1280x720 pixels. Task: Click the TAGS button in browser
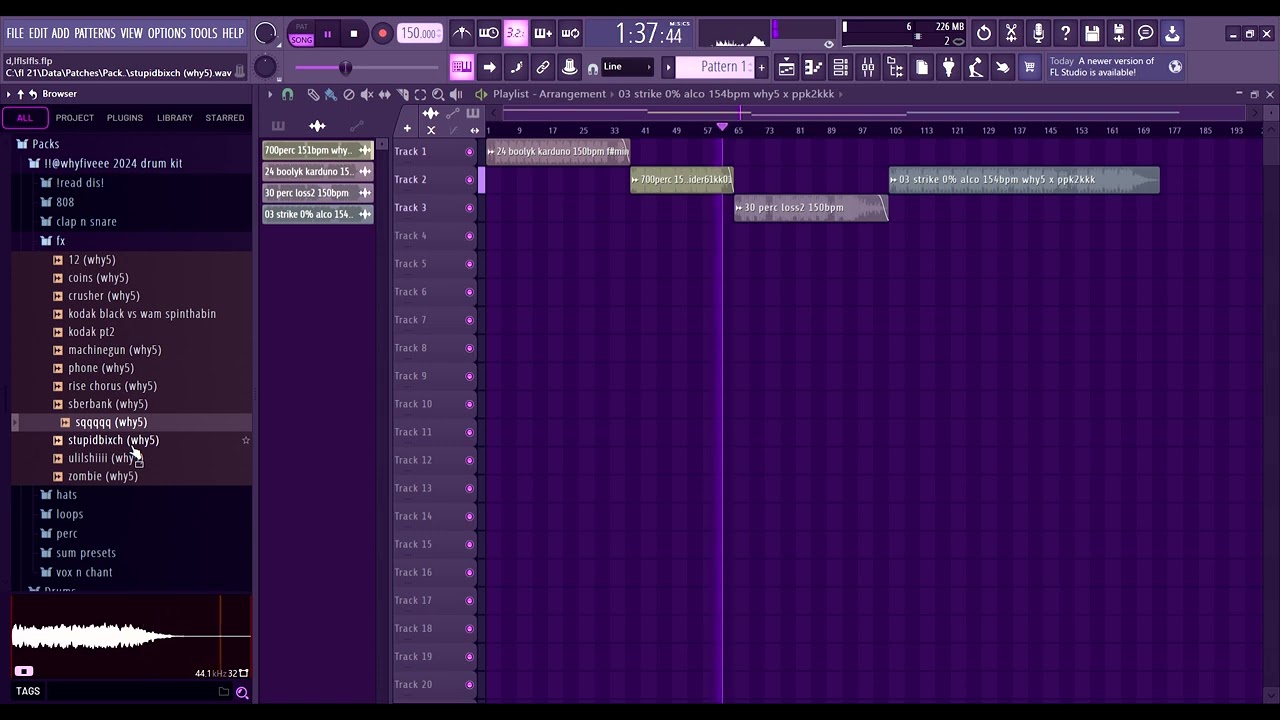click(28, 691)
